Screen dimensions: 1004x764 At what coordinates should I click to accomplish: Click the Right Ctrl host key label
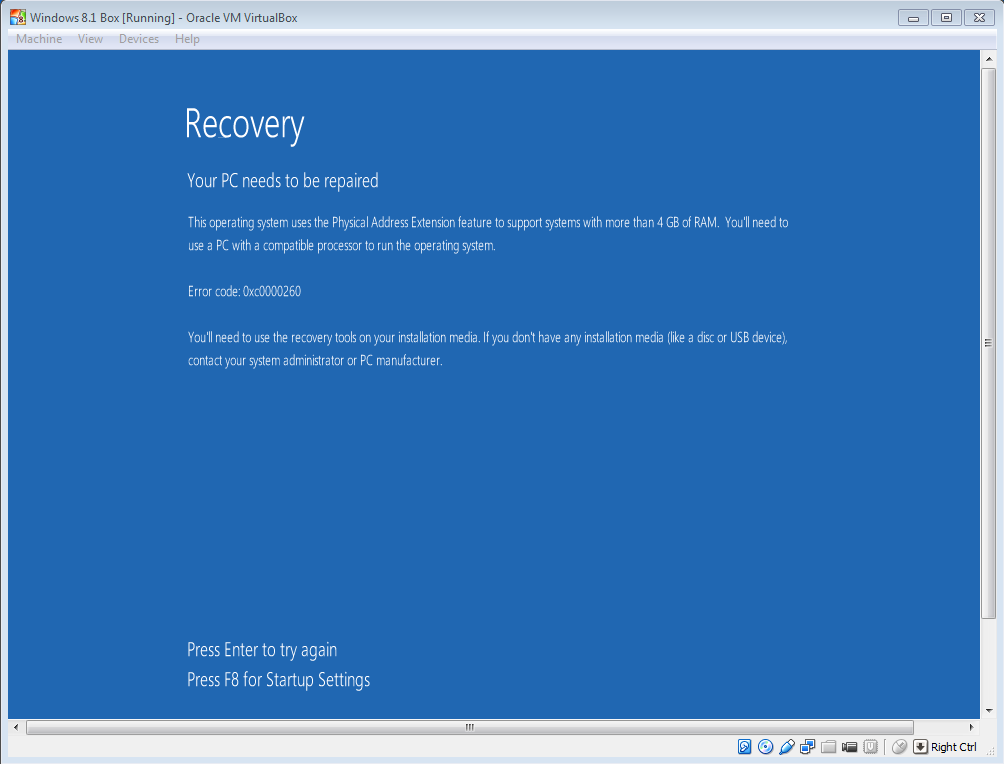[x=953, y=747]
